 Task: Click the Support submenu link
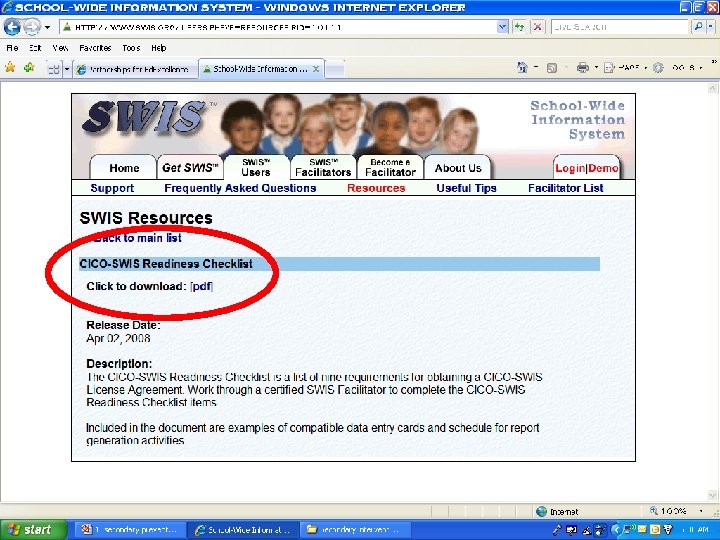pos(112,188)
